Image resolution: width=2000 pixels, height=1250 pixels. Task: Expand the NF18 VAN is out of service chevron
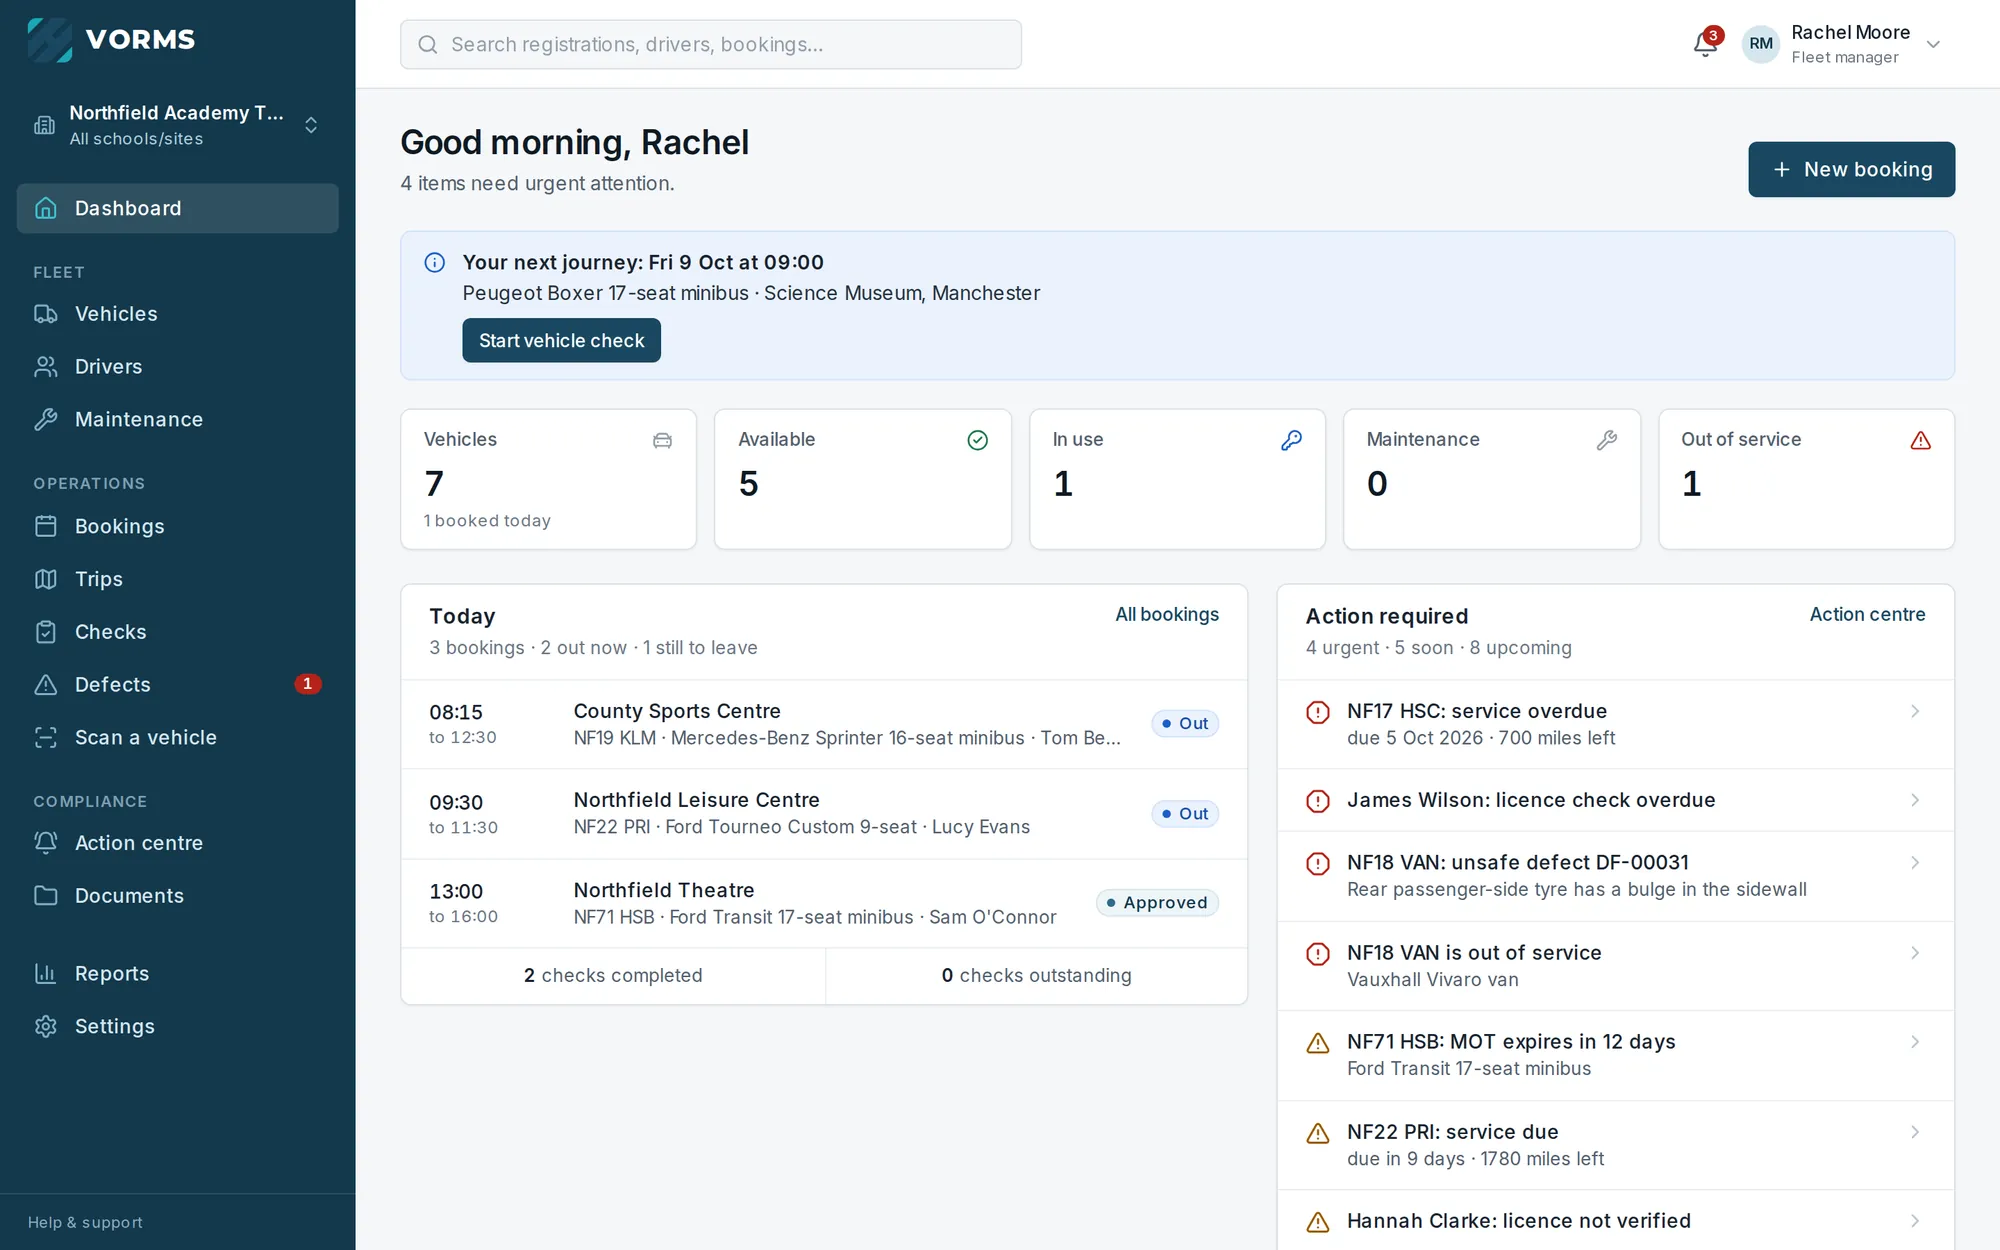[1915, 953]
